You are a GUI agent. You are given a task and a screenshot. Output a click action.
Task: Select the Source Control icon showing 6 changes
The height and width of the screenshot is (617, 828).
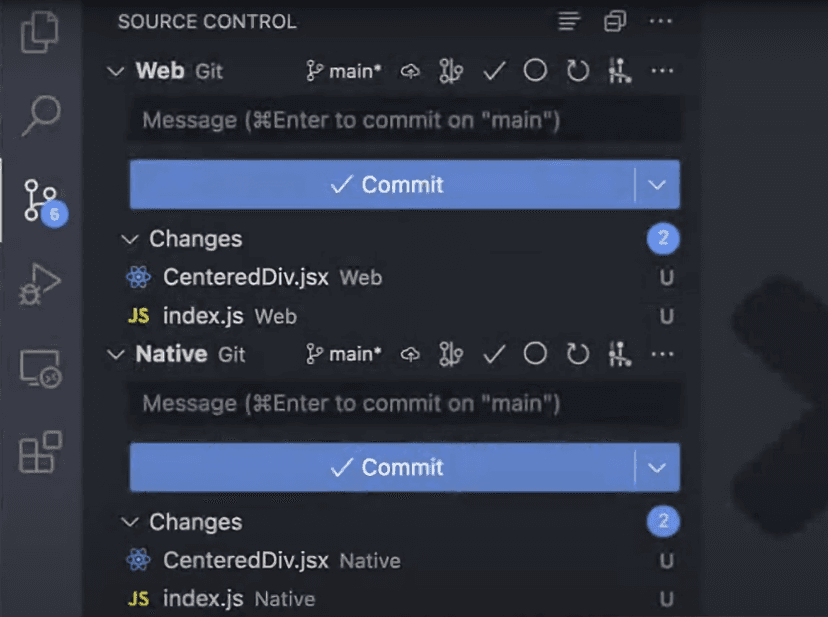(x=40, y=198)
